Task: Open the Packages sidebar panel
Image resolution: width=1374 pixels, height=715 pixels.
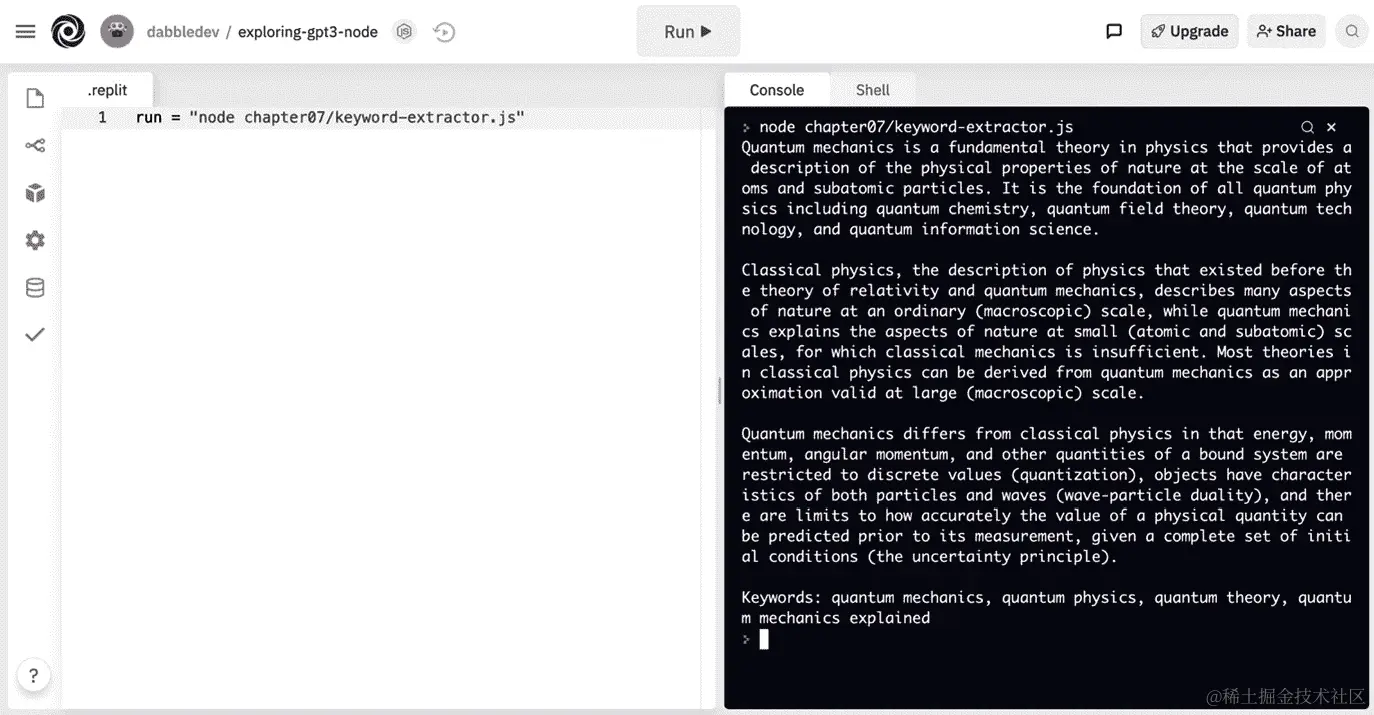Action: point(34,192)
